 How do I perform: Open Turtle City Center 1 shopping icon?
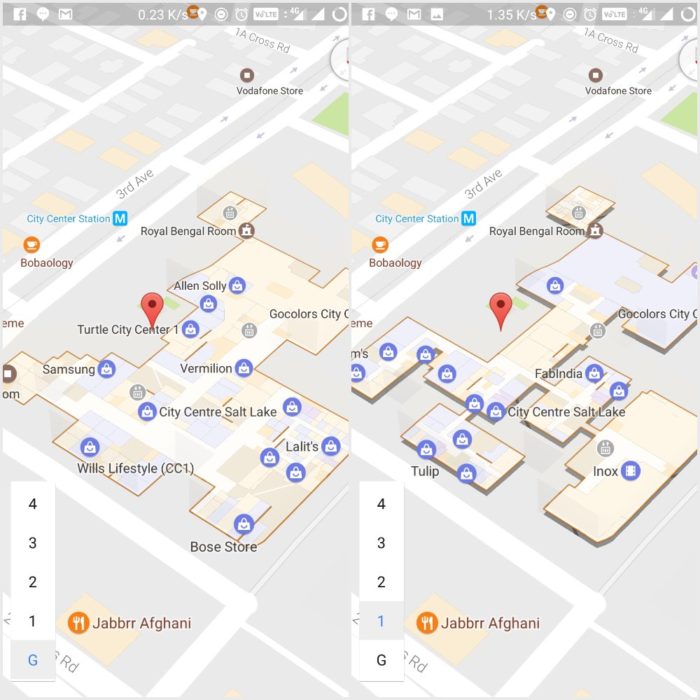pos(191,329)
